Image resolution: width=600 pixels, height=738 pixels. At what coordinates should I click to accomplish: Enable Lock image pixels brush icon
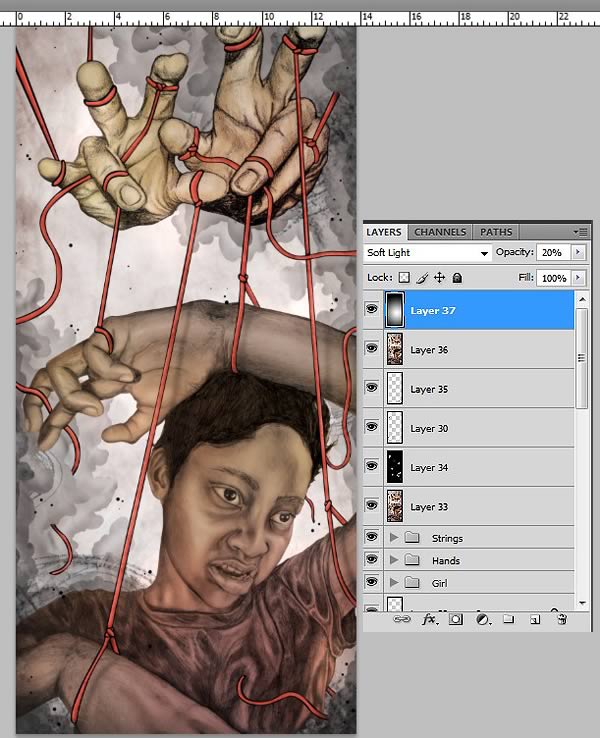pyautogui.click(x=422, y=278)
